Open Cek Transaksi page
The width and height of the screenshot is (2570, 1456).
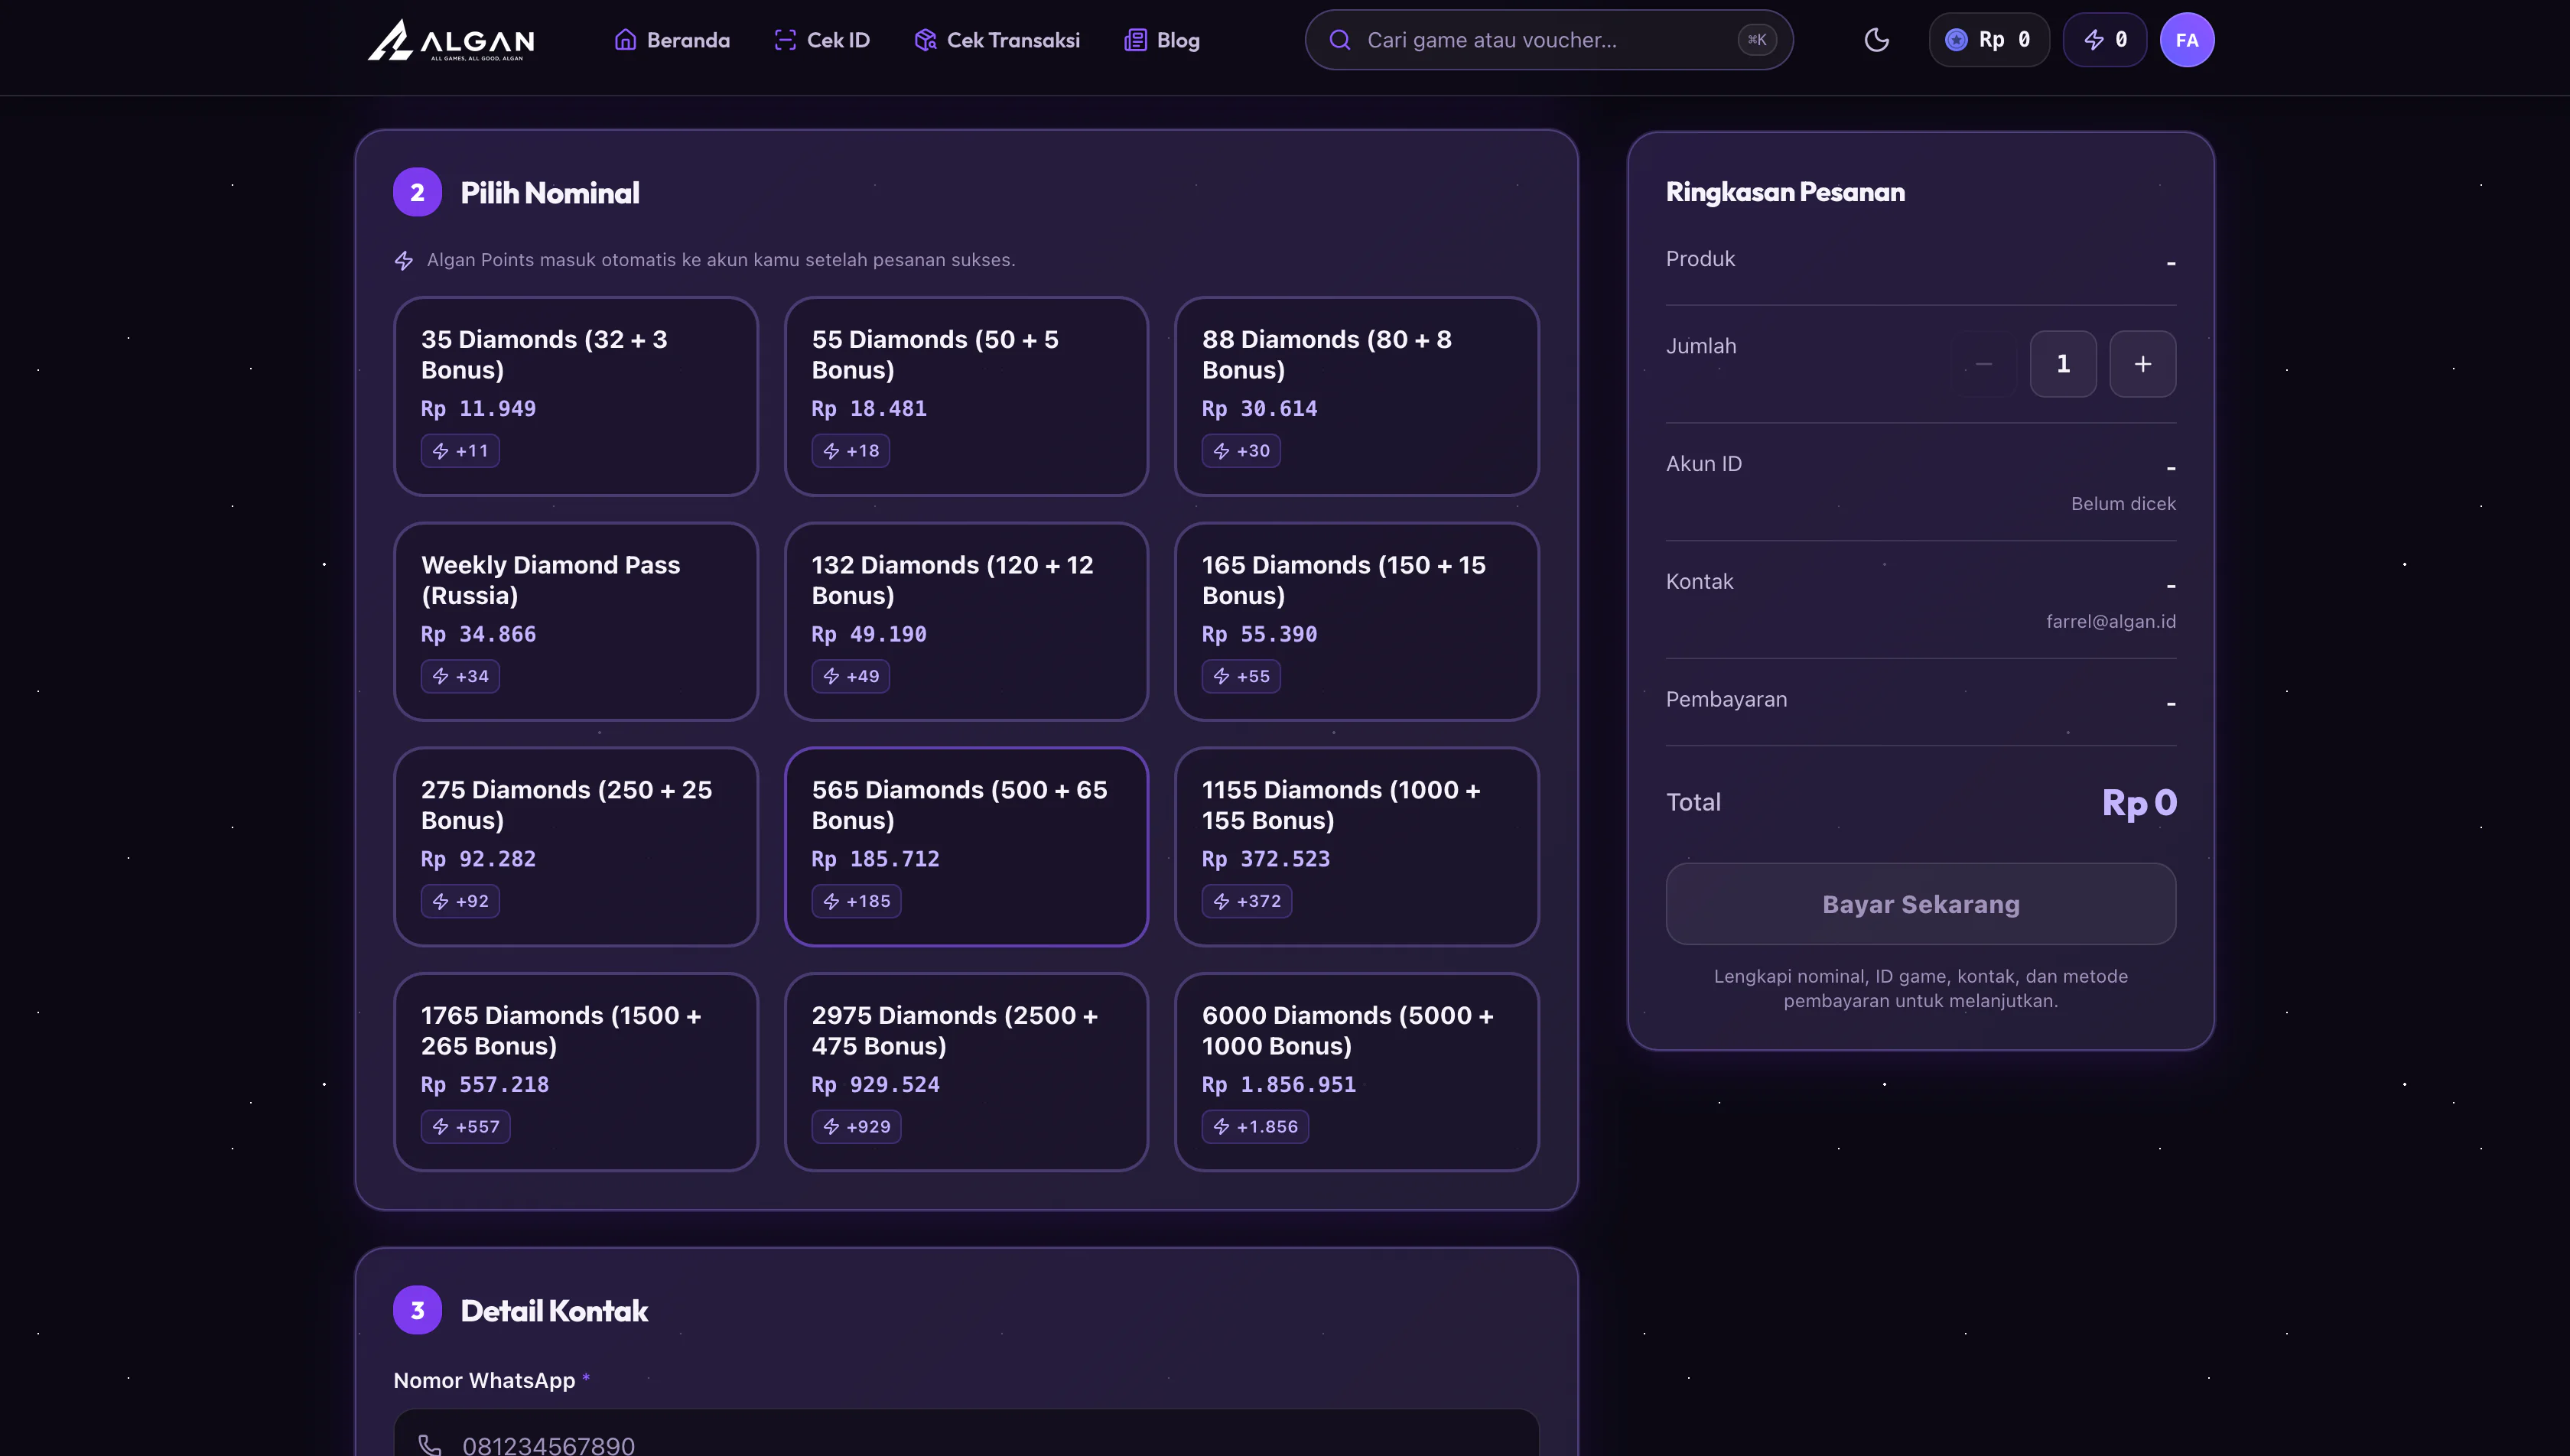tap(997, 40)
